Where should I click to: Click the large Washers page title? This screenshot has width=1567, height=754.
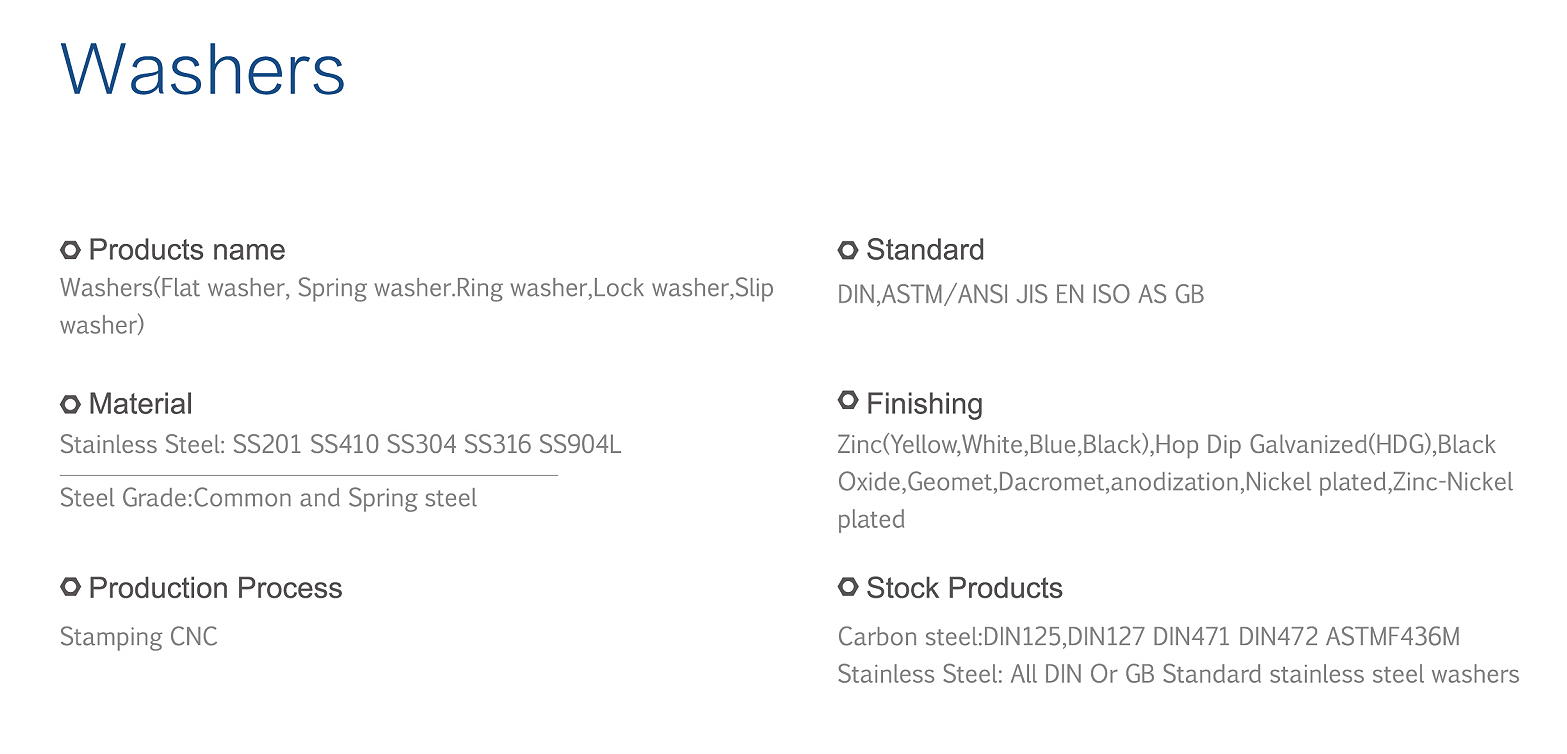(203, 70)
